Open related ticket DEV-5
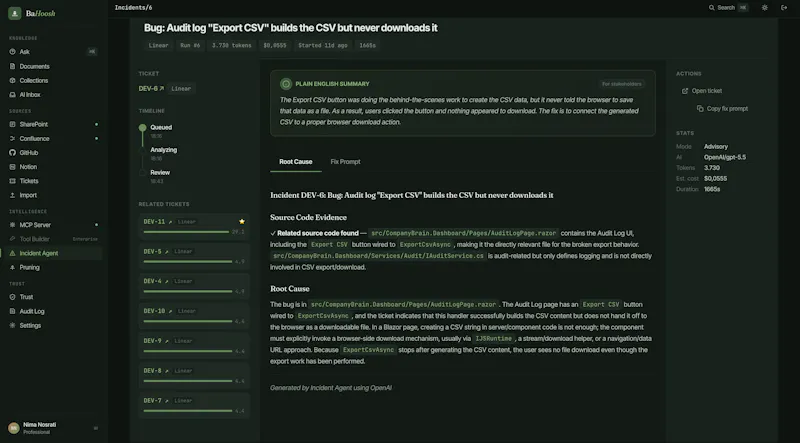 click(x=156, y=252)
